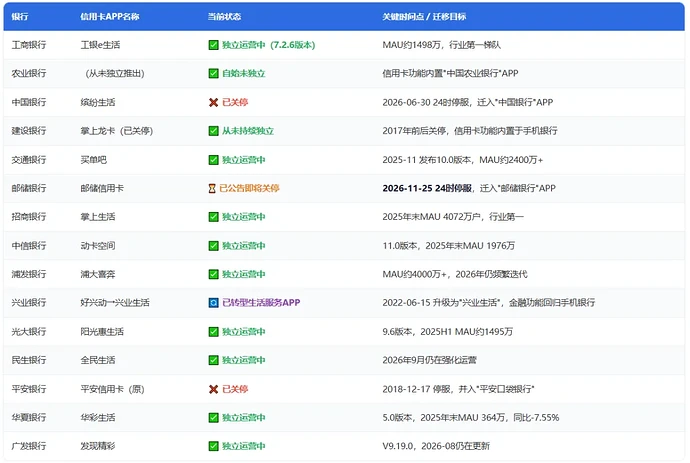The height and width of the screenshot is (463, 690).
Task: Click the 好兴动→兴业生活 cell
Action: point(115,303)
